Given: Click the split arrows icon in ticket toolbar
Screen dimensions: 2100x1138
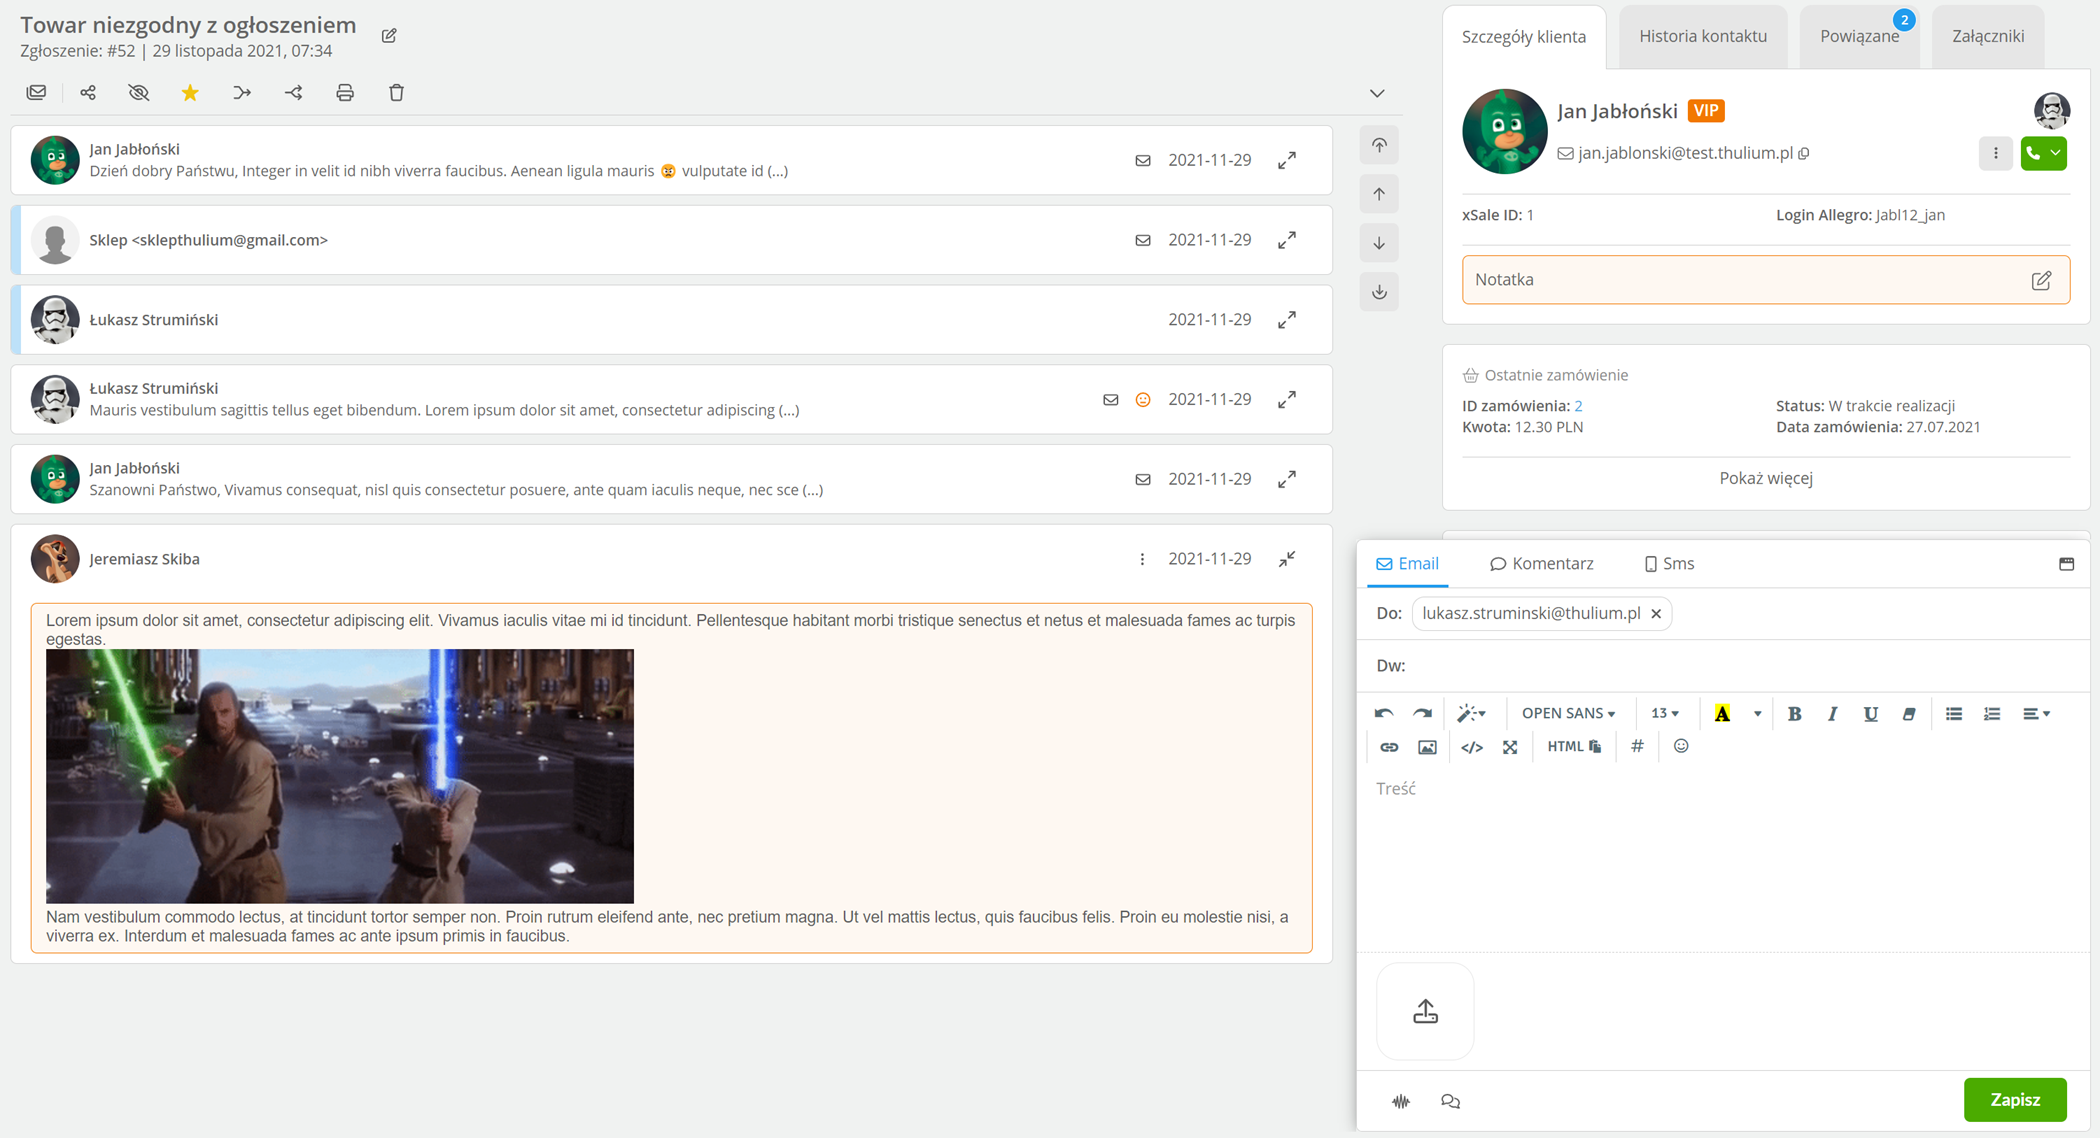Looking at the screenshot, I should [293, 93].
